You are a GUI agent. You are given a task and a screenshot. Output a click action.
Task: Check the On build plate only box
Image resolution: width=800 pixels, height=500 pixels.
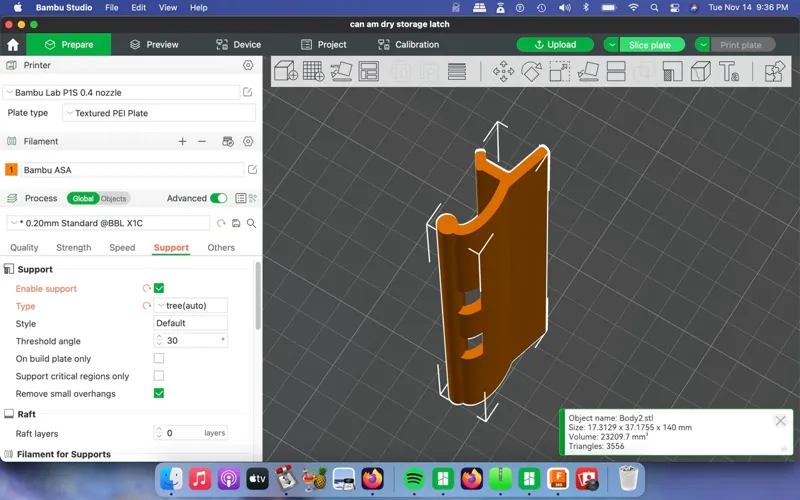pyautogui.click(x=159, y=358)
